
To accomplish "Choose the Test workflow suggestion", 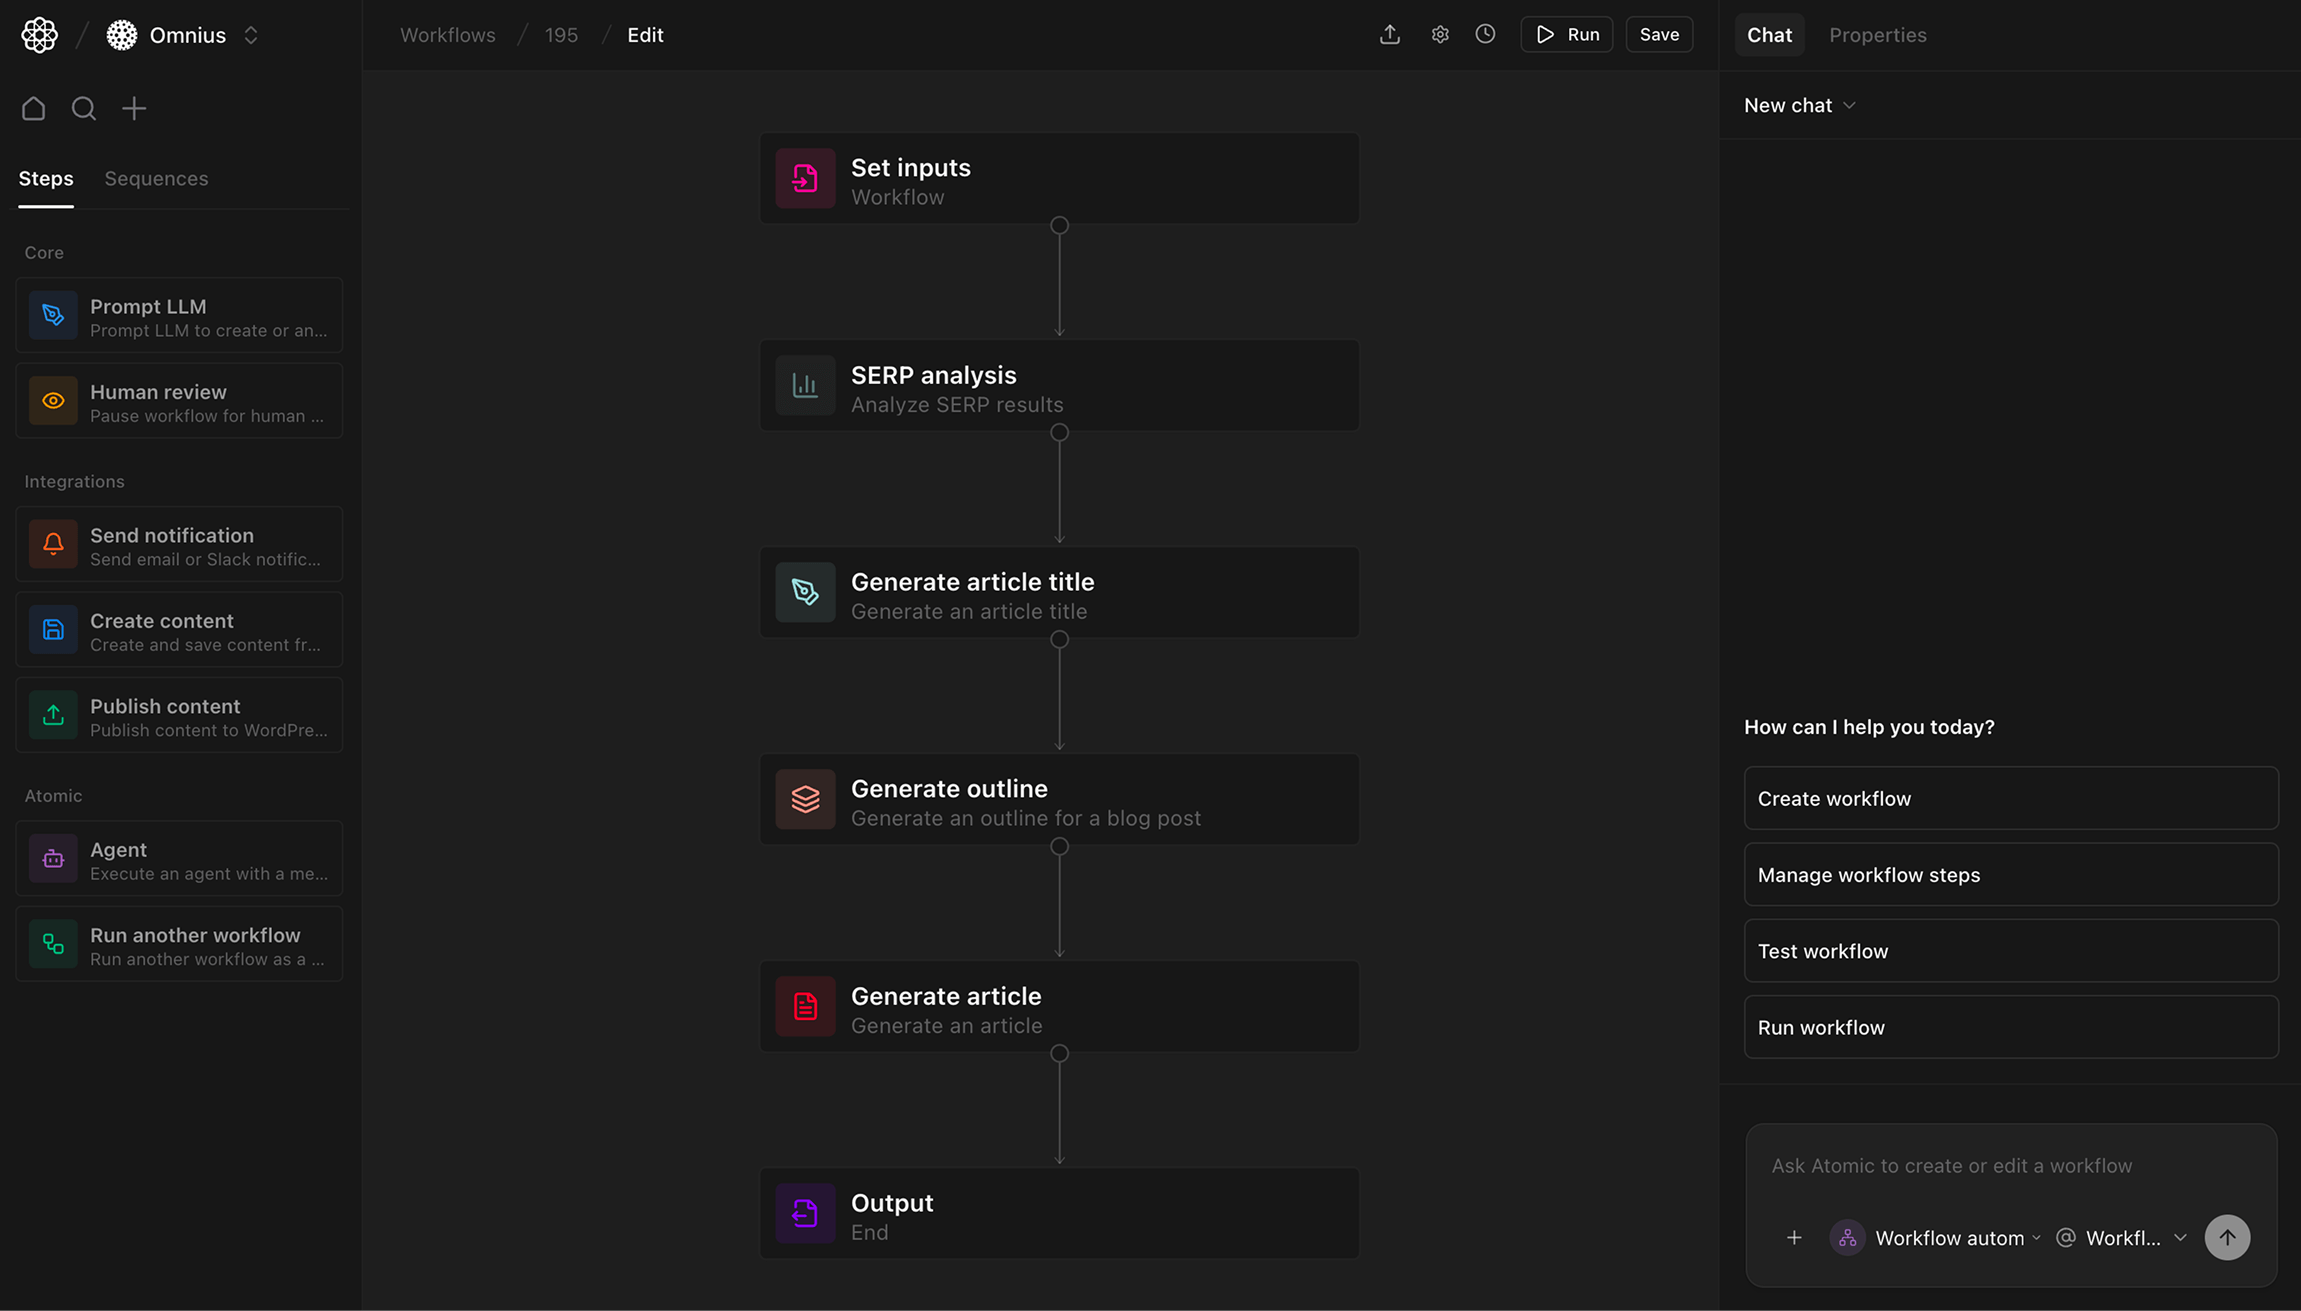I will 2010,951.
